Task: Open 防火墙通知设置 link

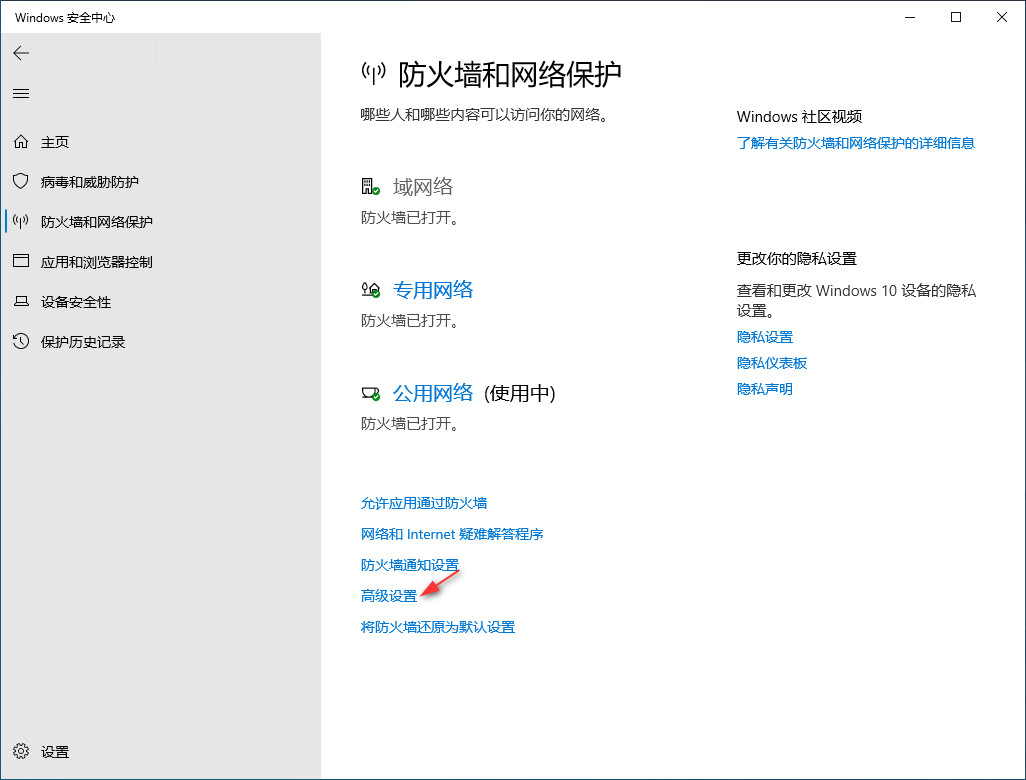Action: [410, 565]
